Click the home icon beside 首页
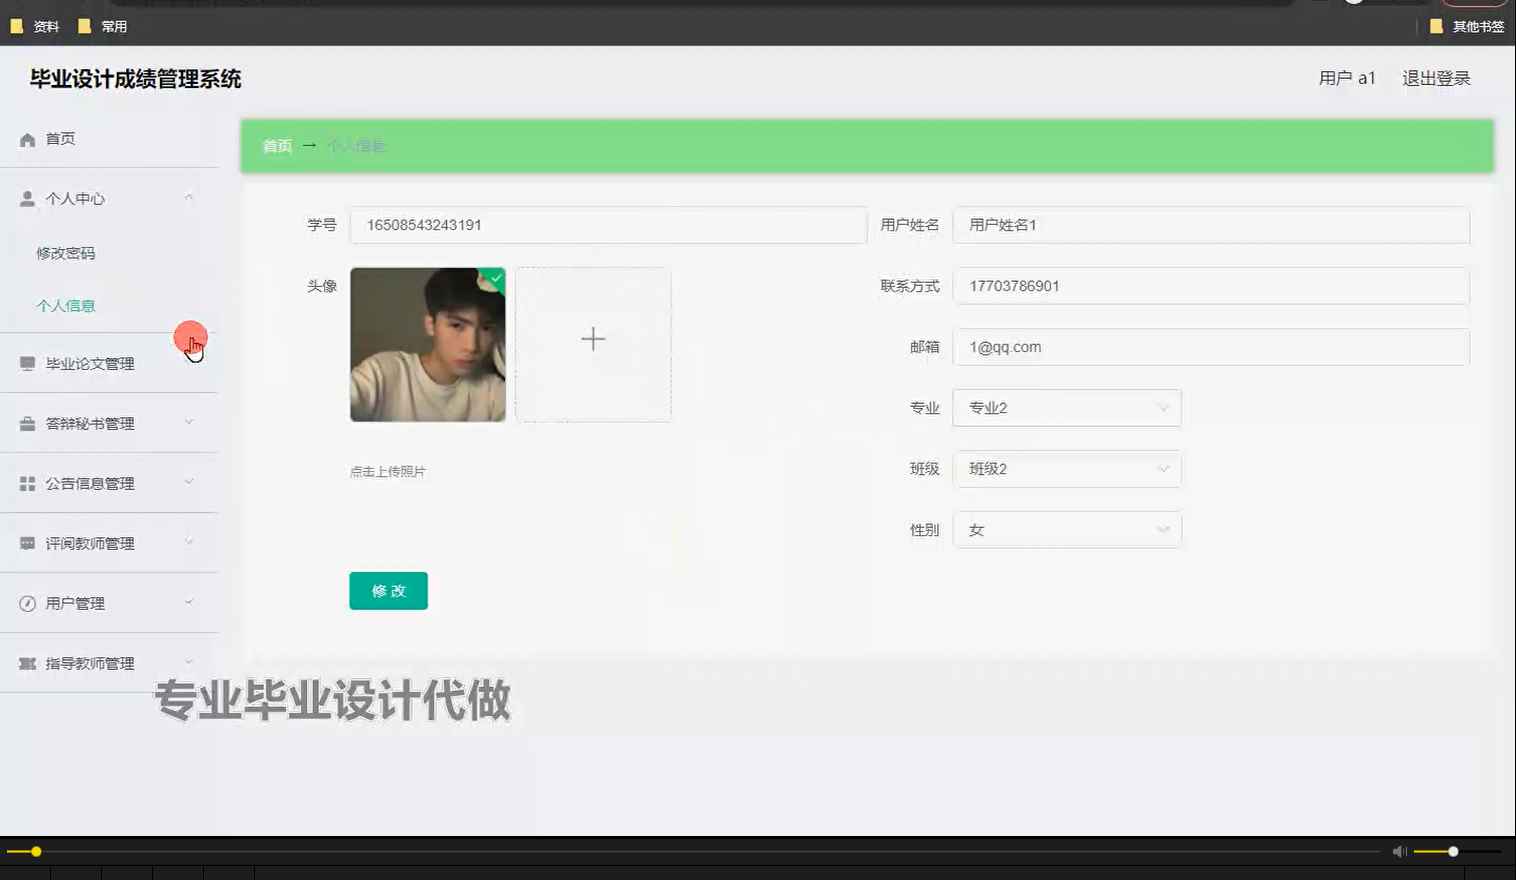Image resolution: width=1516 pixels, height=880 pixels. [x=27, y=139]
